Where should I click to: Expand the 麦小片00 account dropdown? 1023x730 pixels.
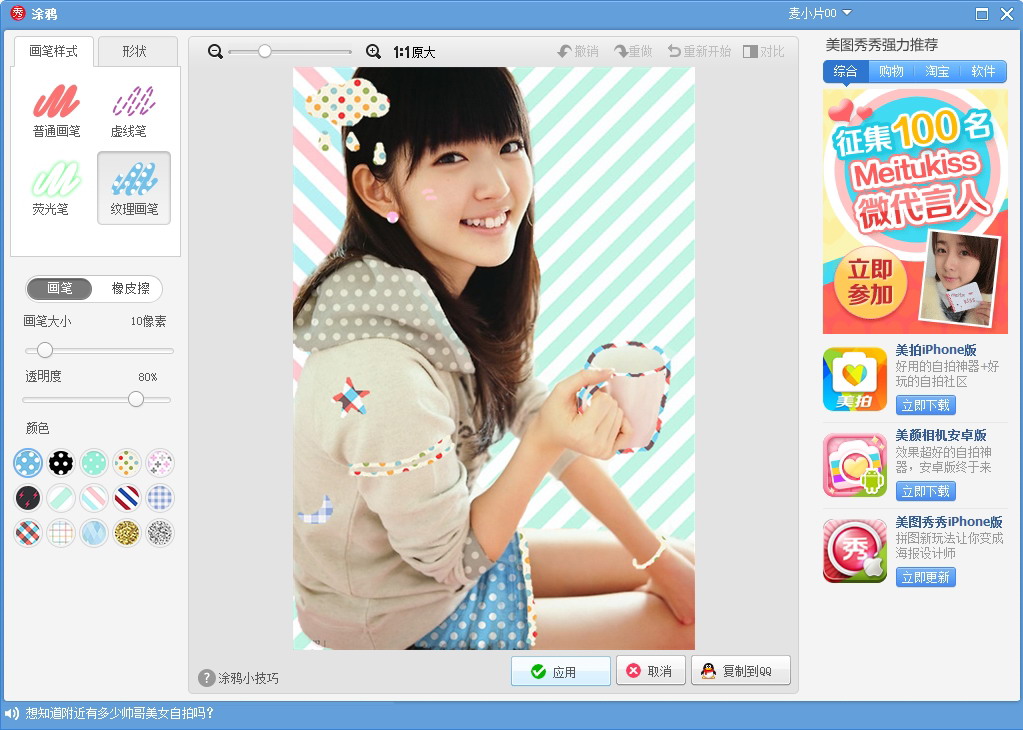coord(819,13)
